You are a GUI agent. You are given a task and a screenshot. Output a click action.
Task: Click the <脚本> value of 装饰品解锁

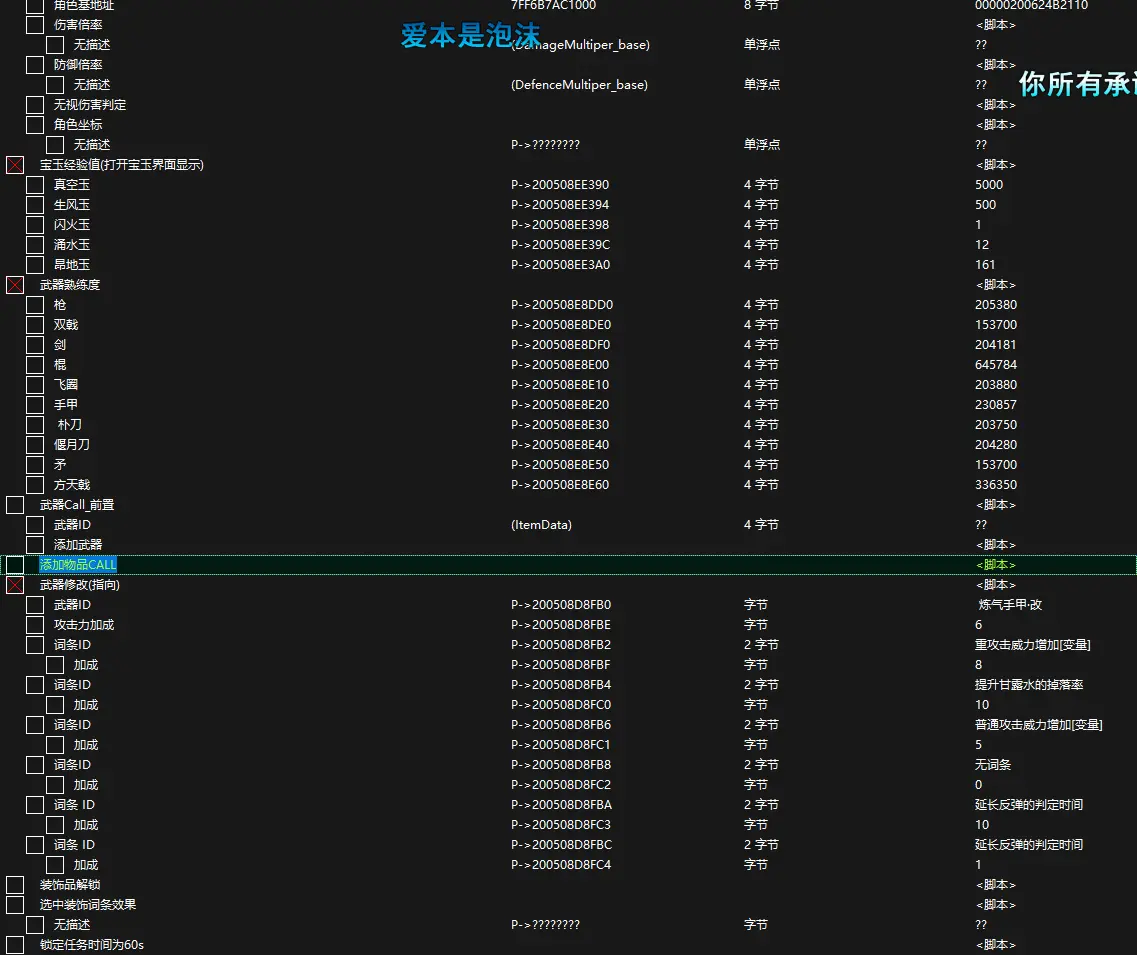[x=996, y=885]
